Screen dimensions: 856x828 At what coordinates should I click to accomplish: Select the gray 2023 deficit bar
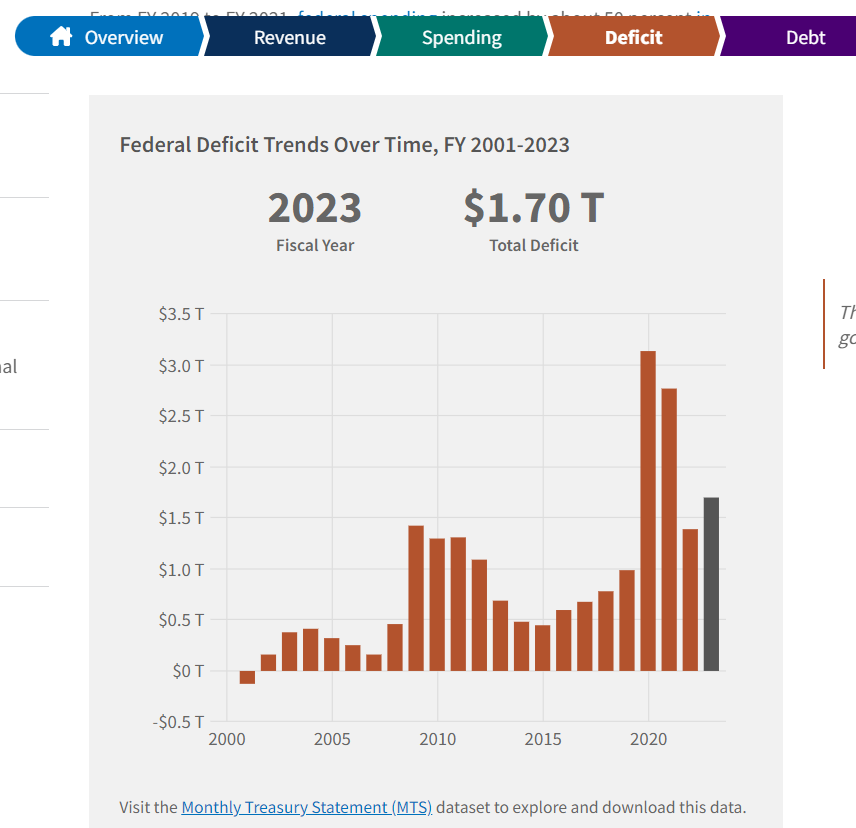coord(711,584)
